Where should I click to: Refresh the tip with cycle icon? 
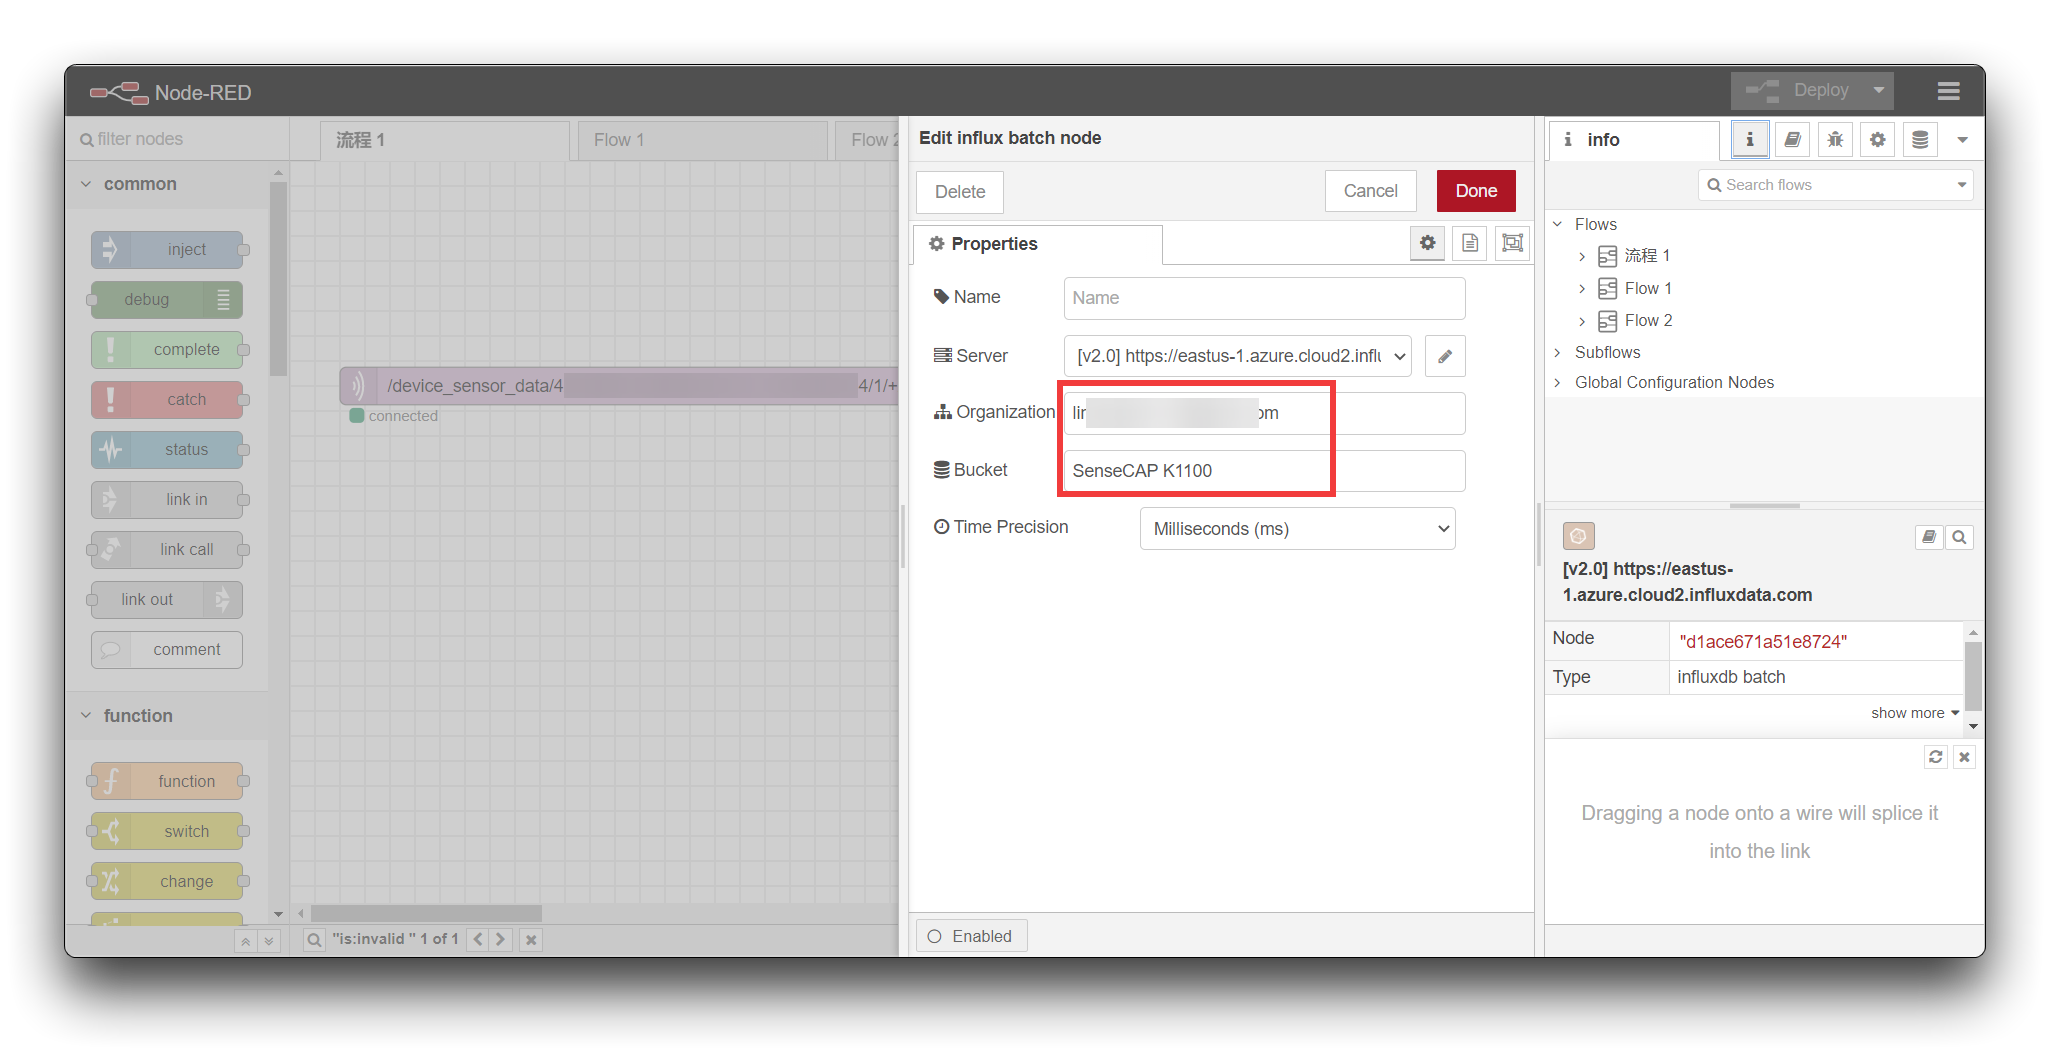[x=1936, y=757]
